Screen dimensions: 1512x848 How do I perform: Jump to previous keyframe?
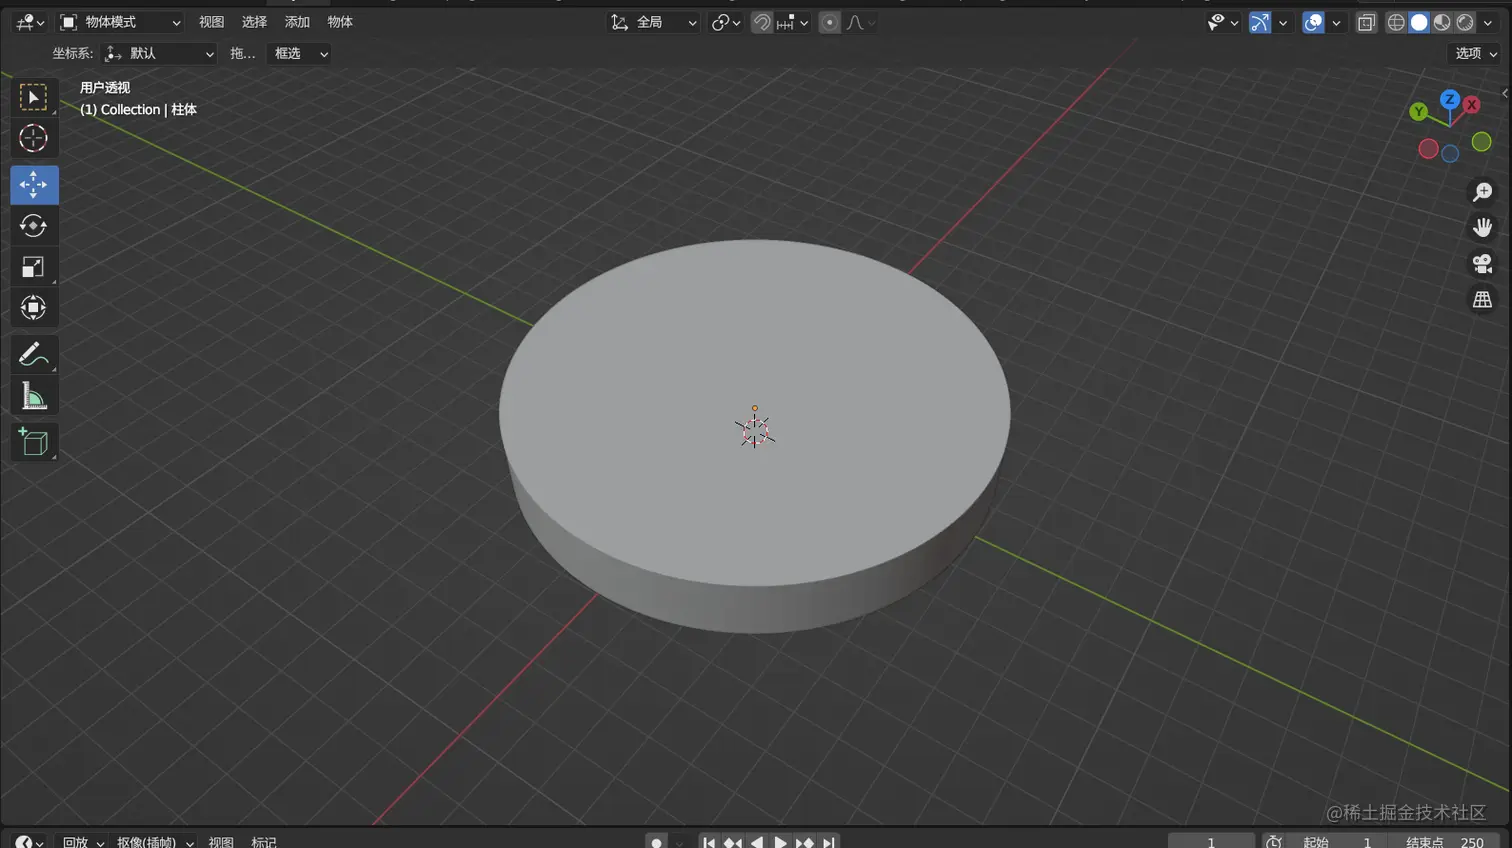(733, 842)
